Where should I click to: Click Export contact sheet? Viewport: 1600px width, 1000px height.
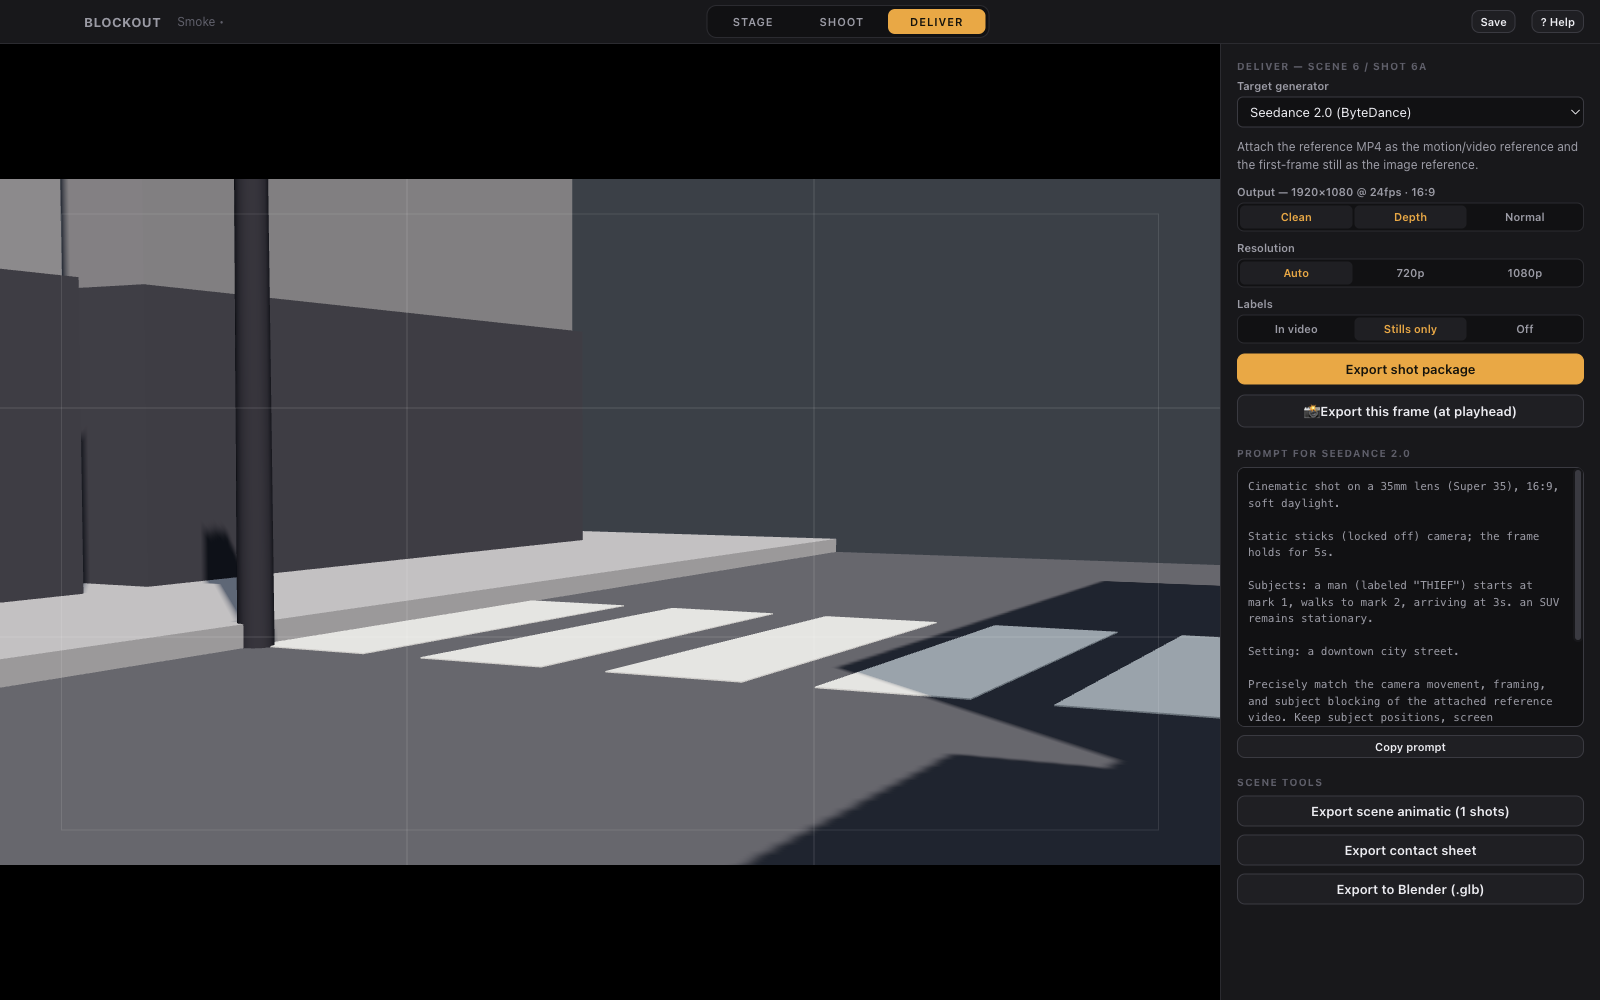click(1410, 850)
